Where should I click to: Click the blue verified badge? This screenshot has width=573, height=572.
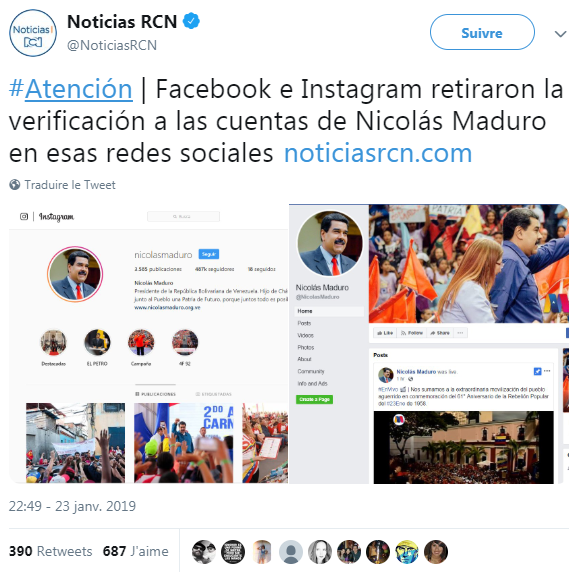pyautogui.click(x=191, y=21)
